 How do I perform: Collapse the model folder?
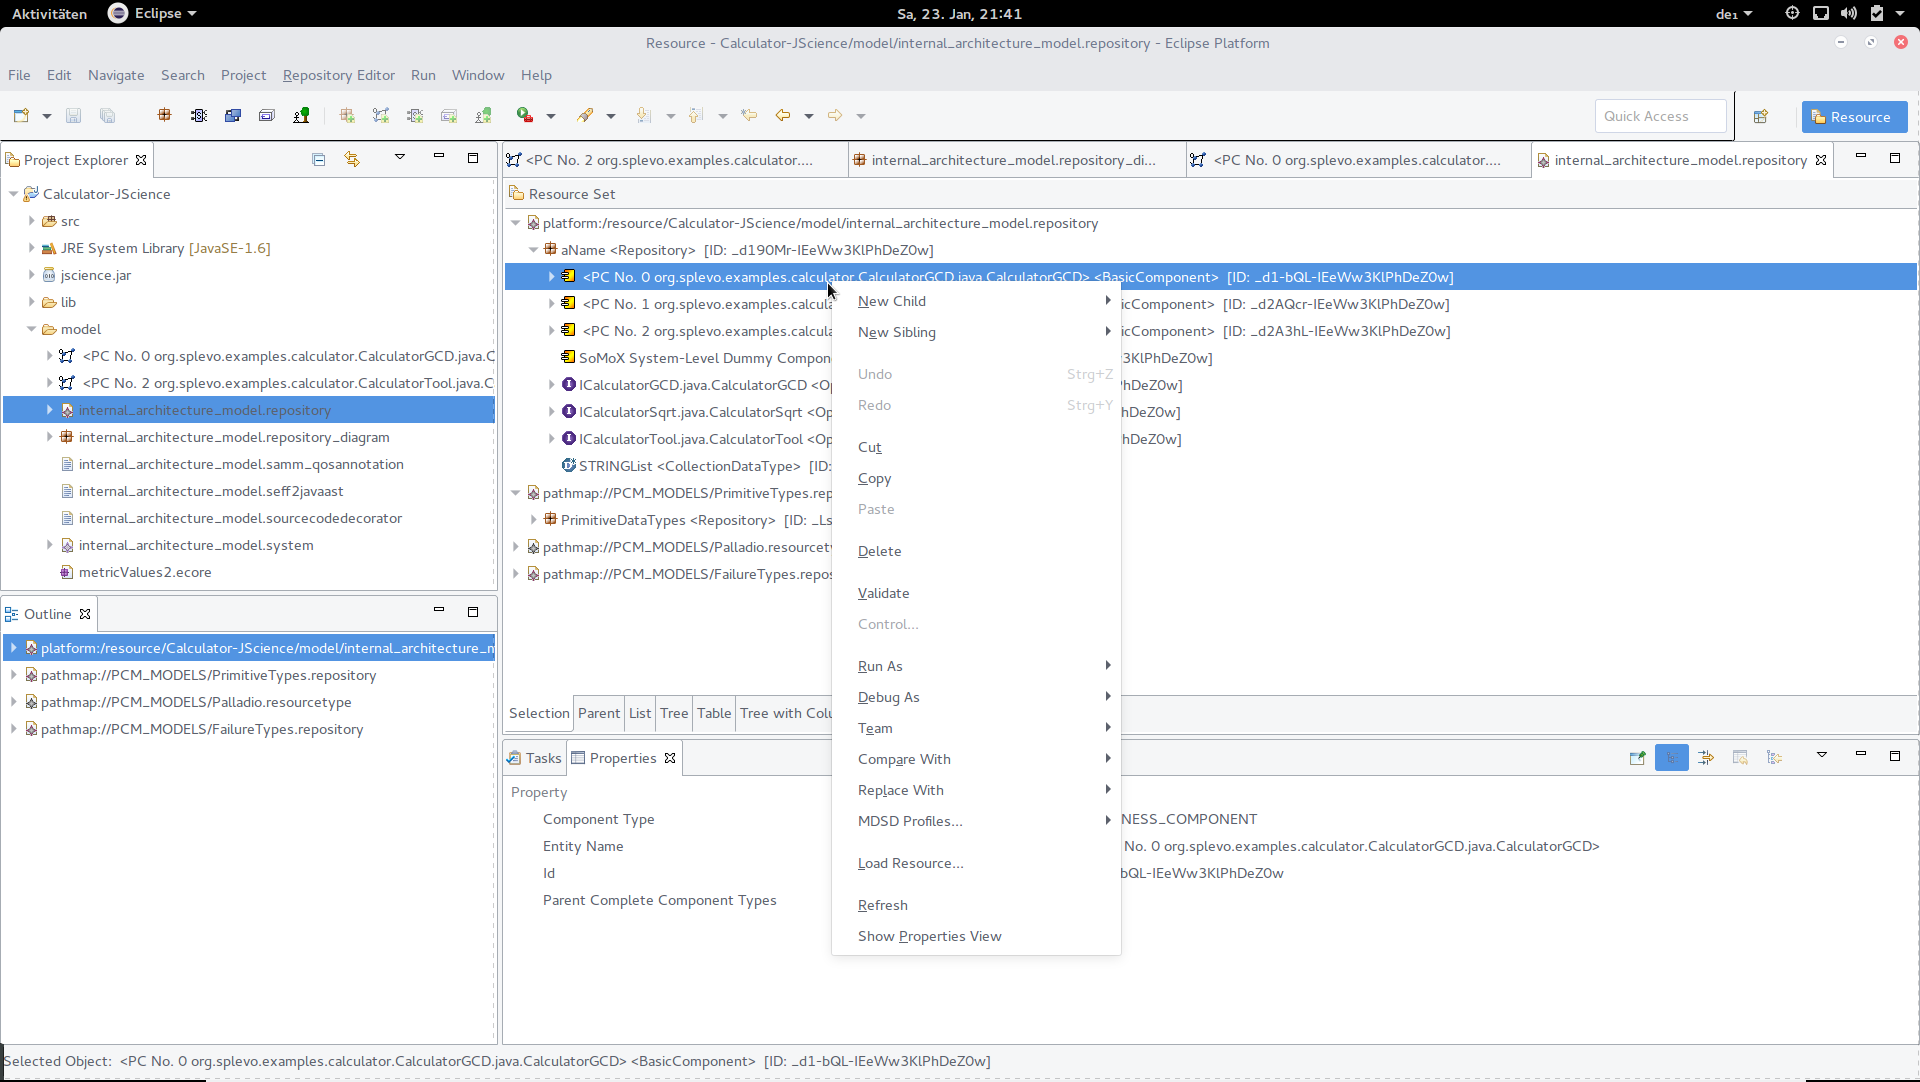click(31, 329)
